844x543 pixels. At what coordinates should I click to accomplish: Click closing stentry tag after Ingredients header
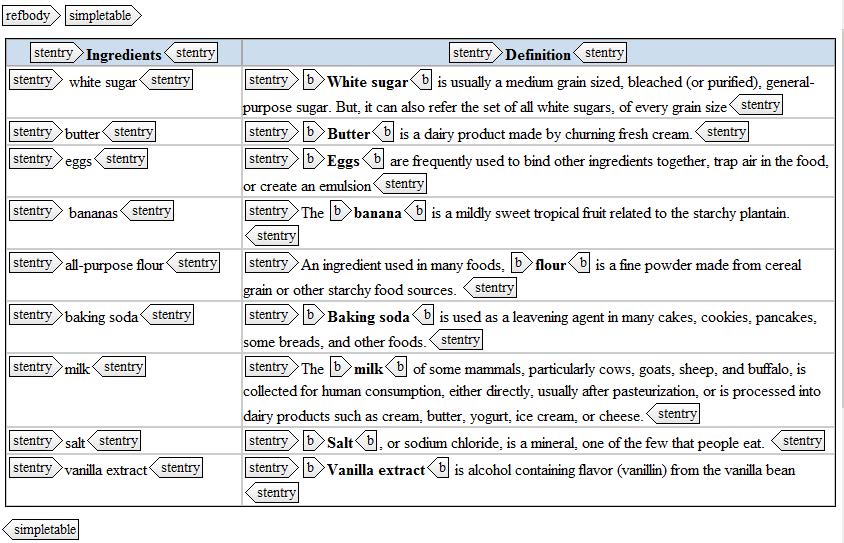click(x=191, y=53)
